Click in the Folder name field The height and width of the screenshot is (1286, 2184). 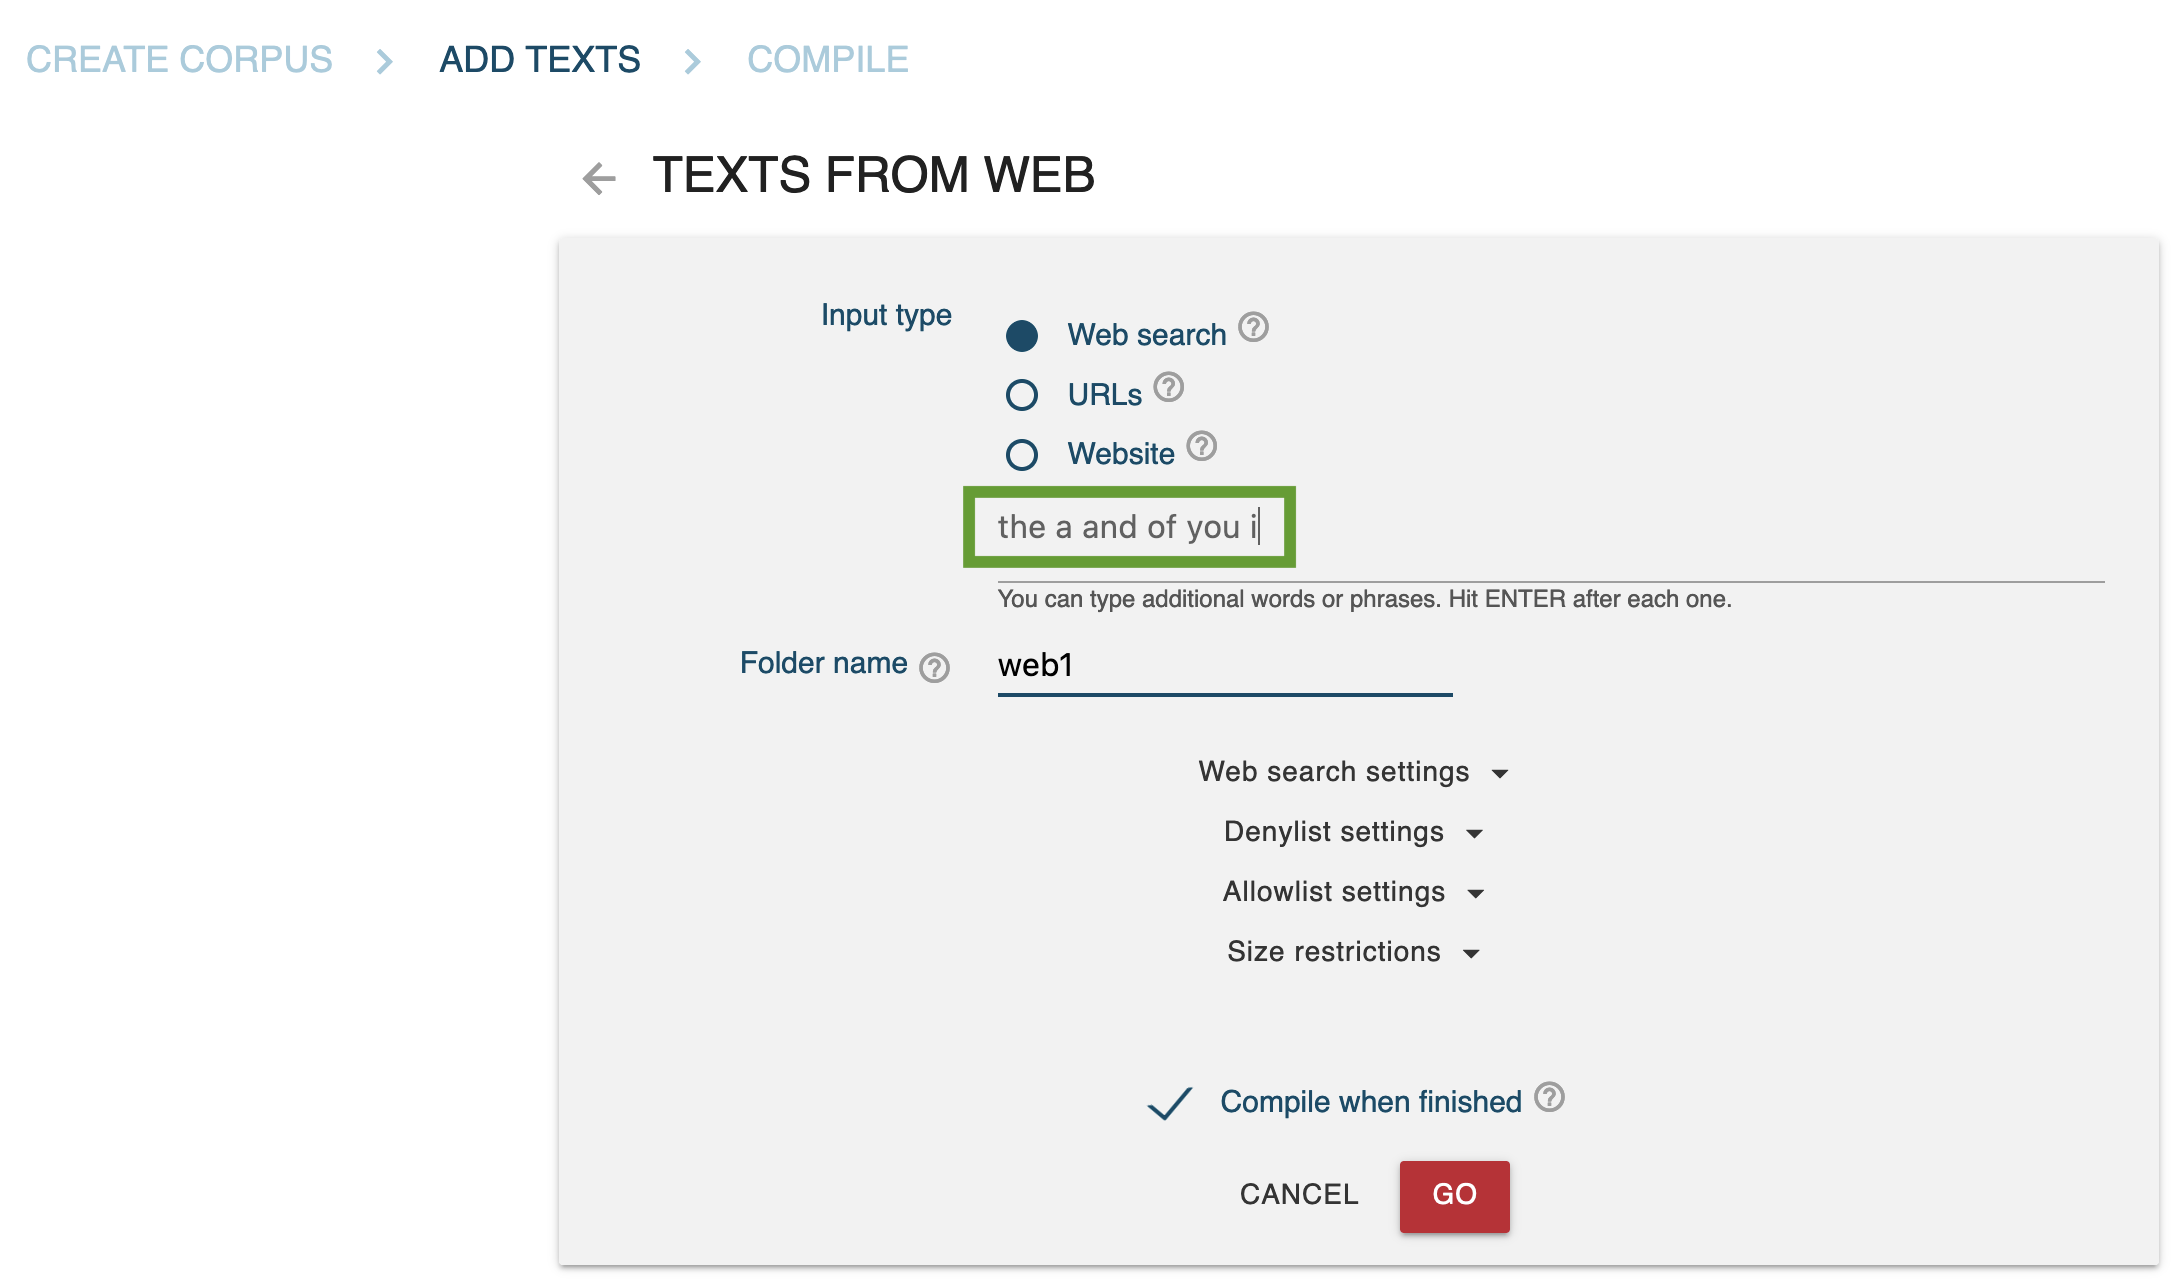[x=1224, y=665]
